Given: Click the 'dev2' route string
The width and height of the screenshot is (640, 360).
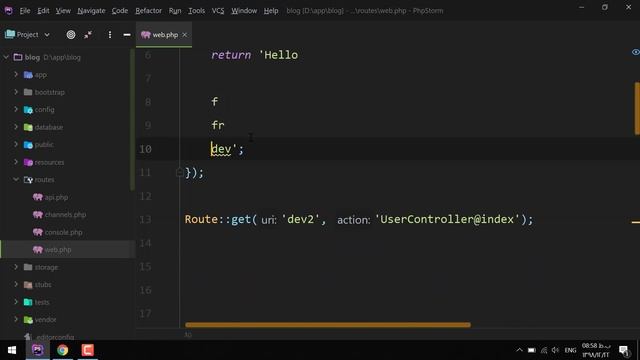Looking at the screenshot, I should coord(301,219).
